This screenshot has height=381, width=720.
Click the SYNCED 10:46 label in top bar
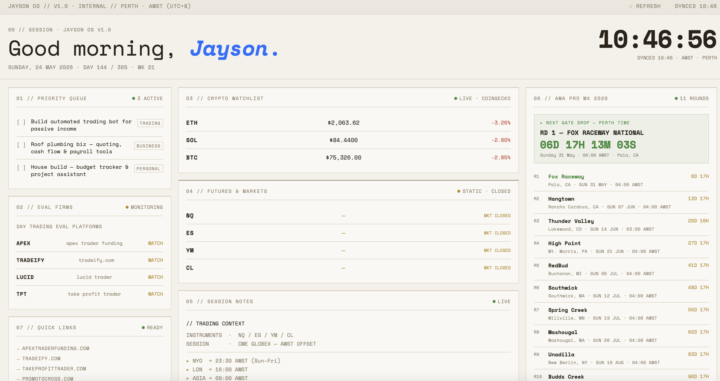695,6
